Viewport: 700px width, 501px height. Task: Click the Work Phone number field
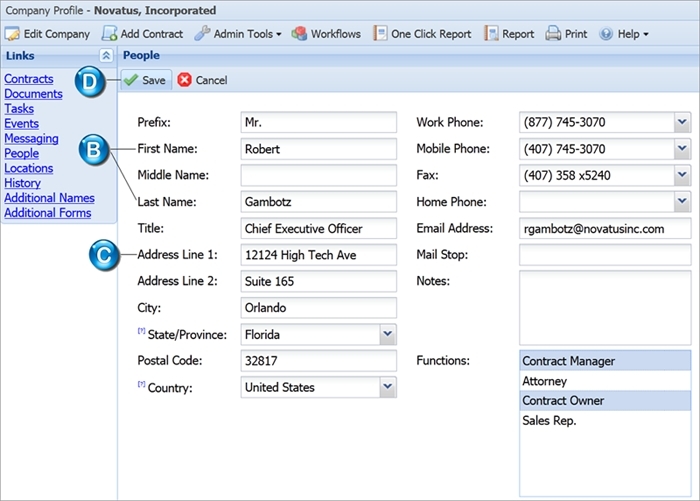(596, 122)
